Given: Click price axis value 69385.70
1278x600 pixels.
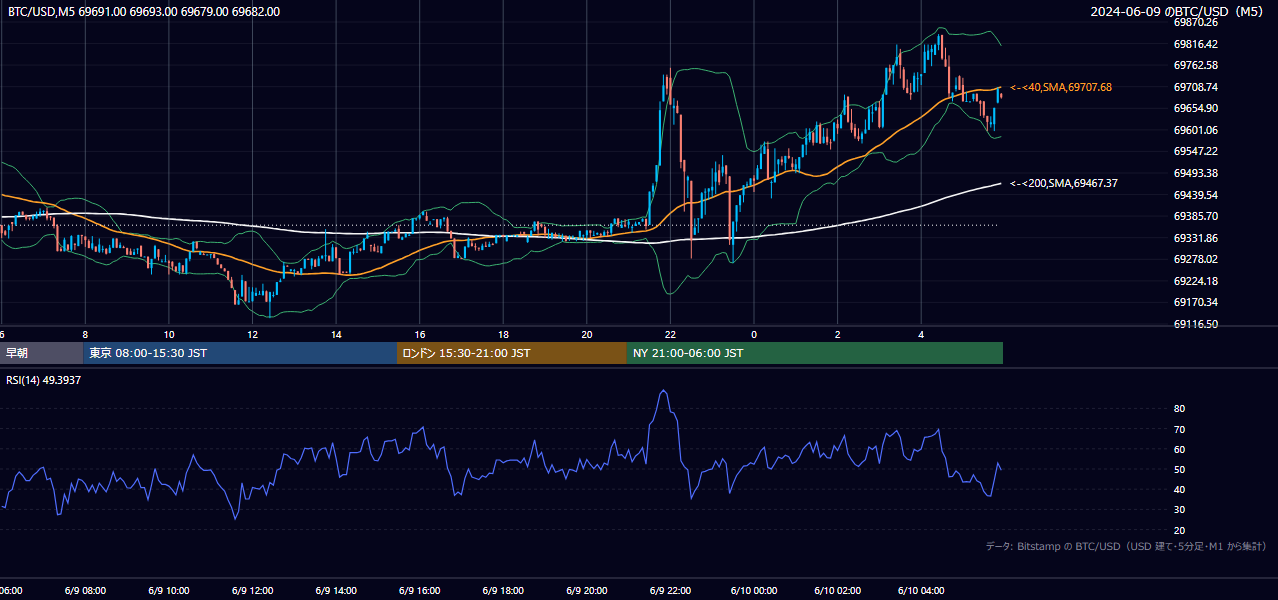Looking at the screenshot, I should [x=1195, y=216].
